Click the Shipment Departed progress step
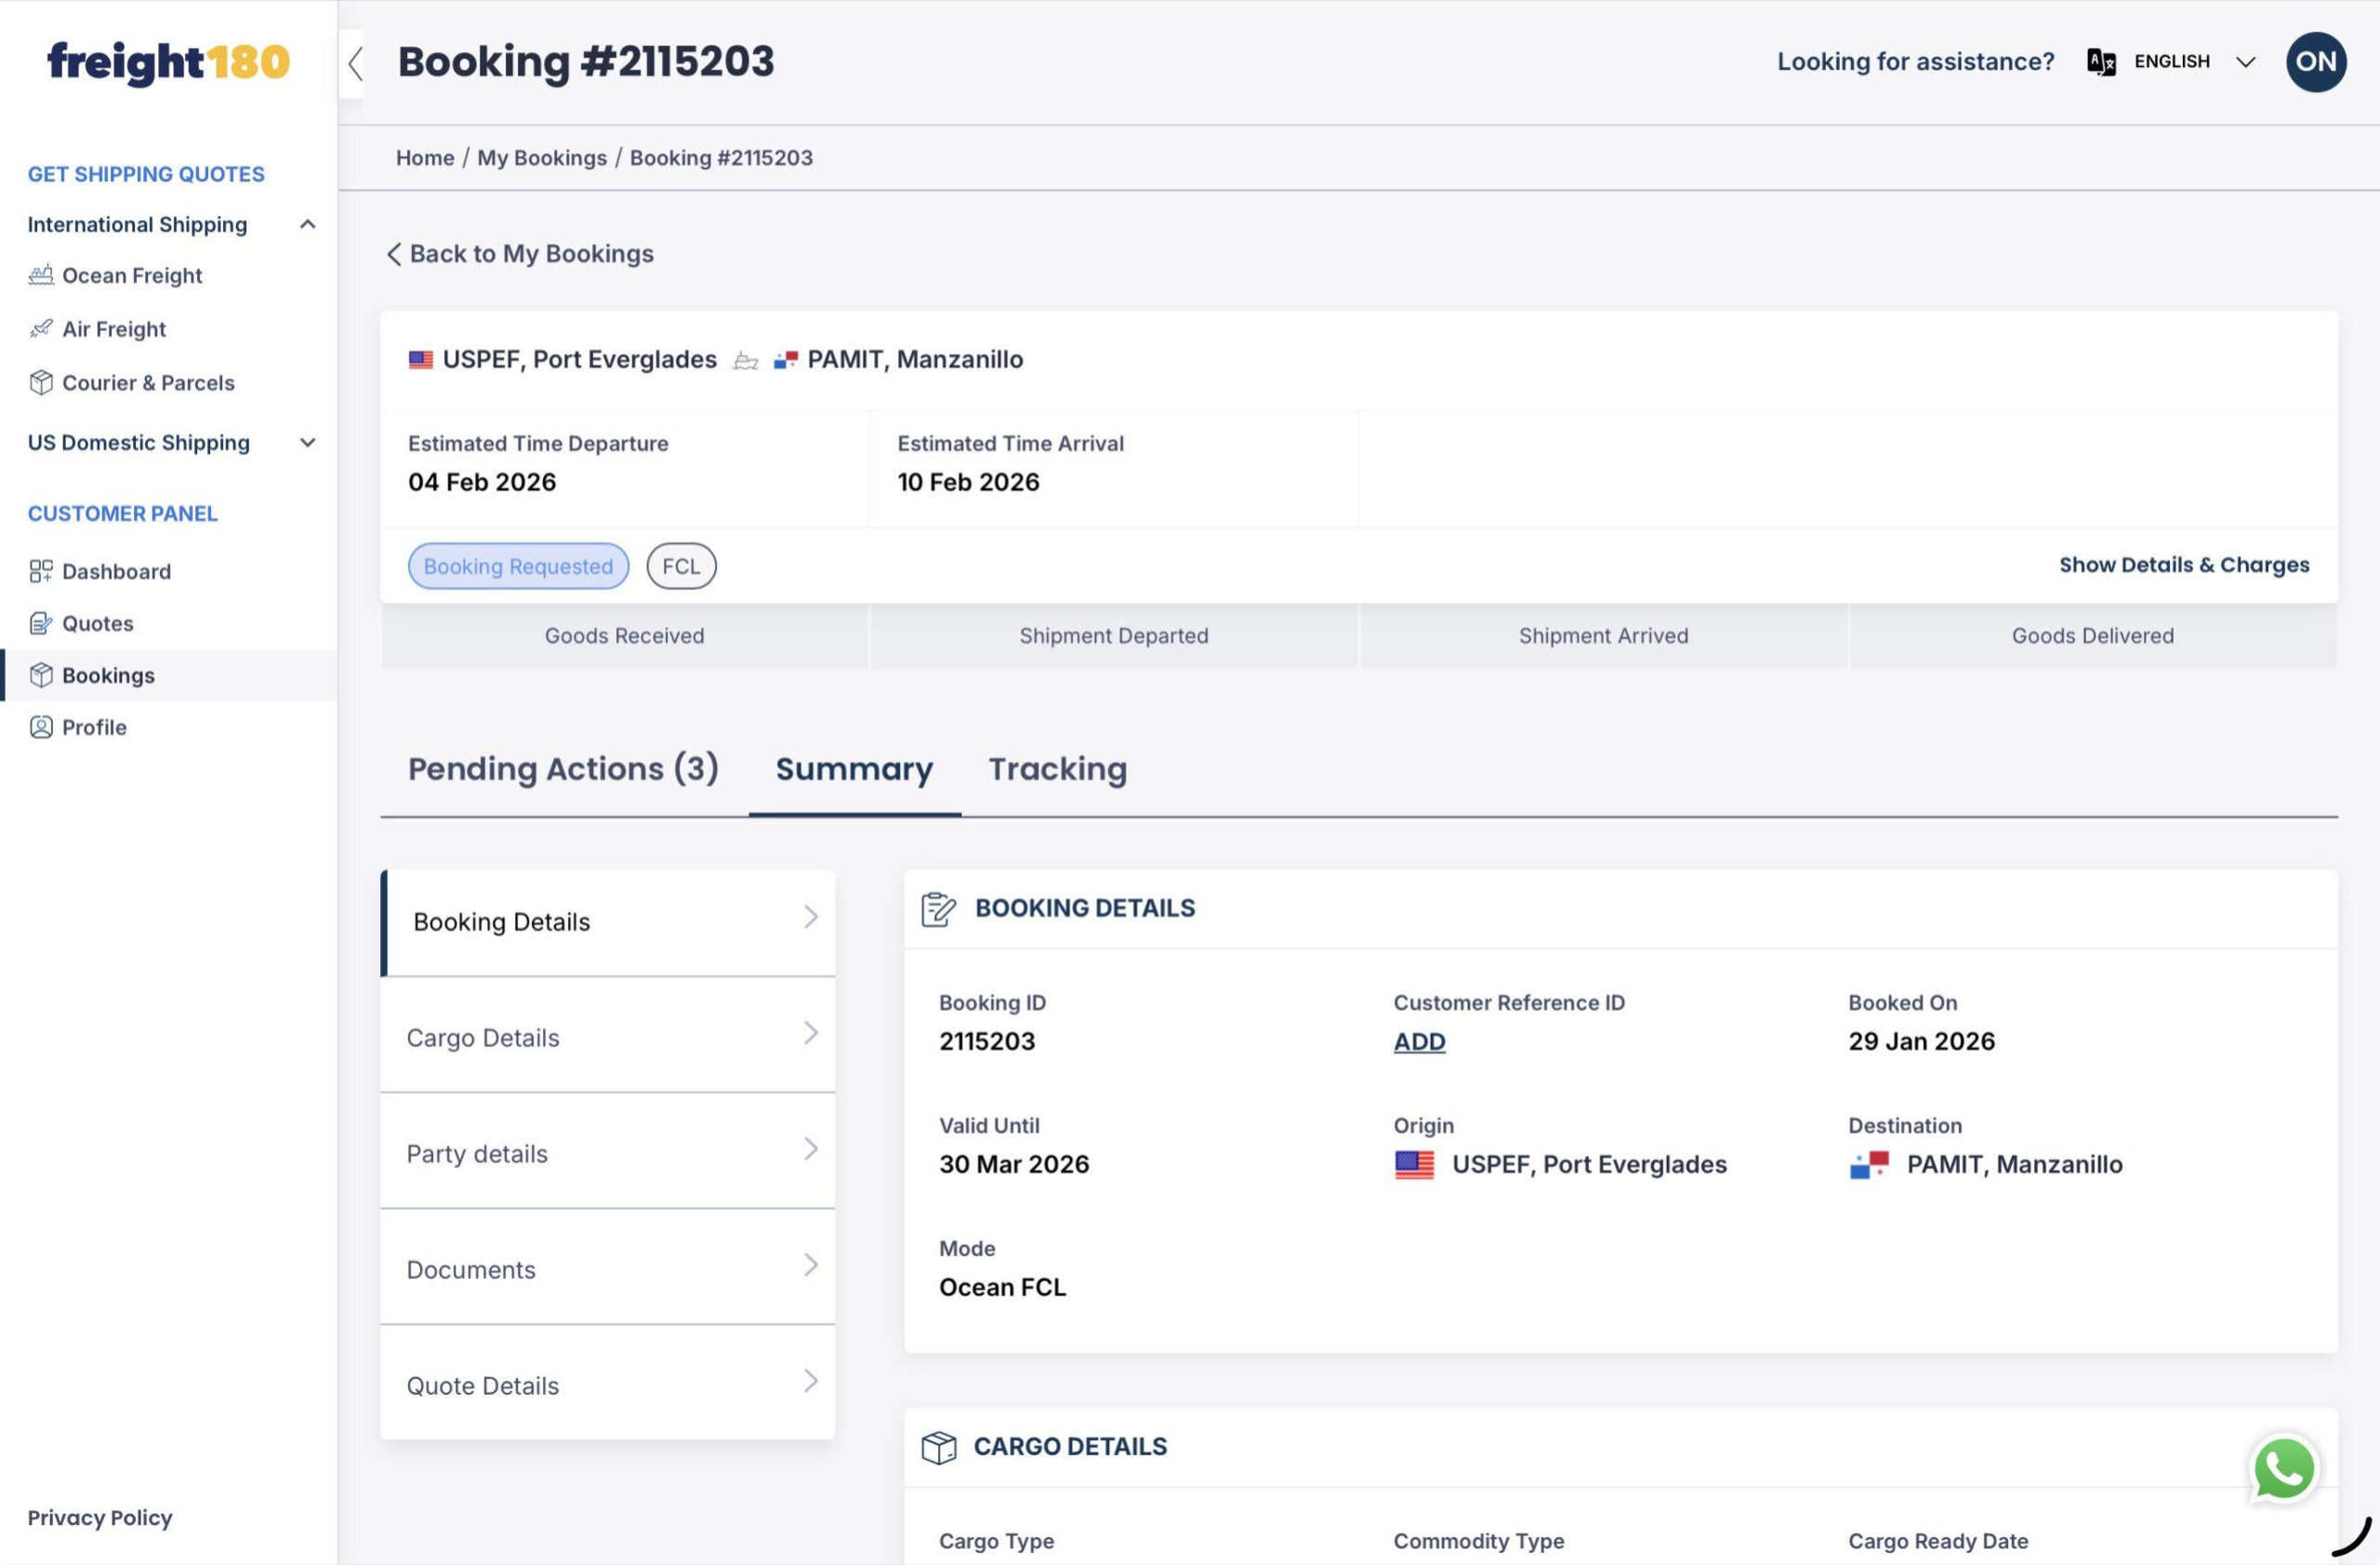The width and height of the screenshot is (2380, 1565). point(1114,636)
